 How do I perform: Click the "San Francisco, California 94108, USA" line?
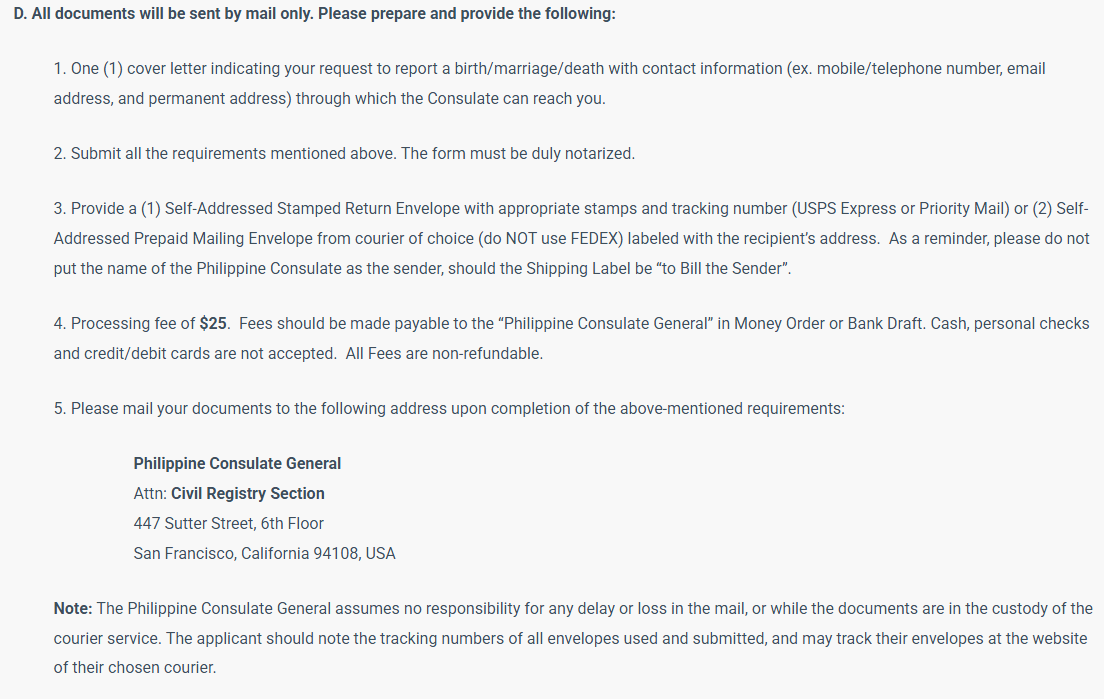[264, 554]
